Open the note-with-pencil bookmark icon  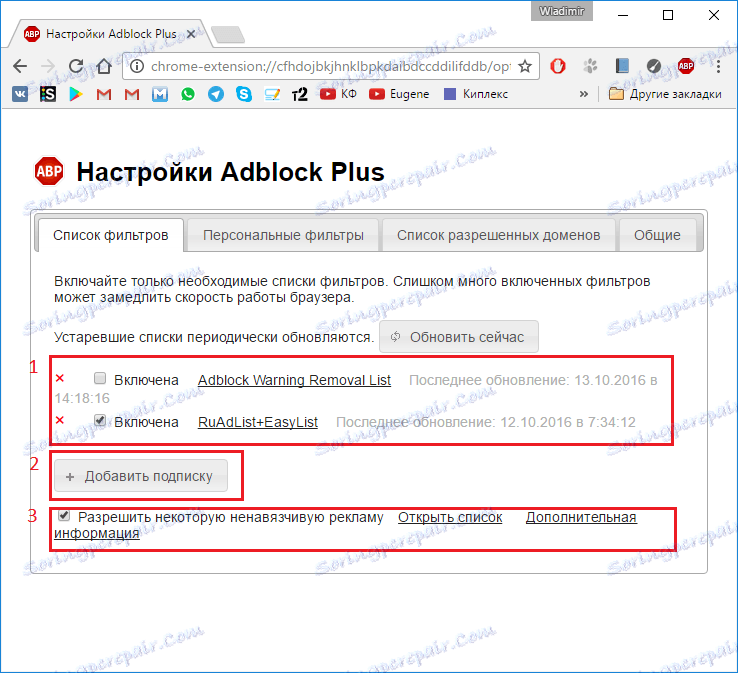tap(272, 94)
